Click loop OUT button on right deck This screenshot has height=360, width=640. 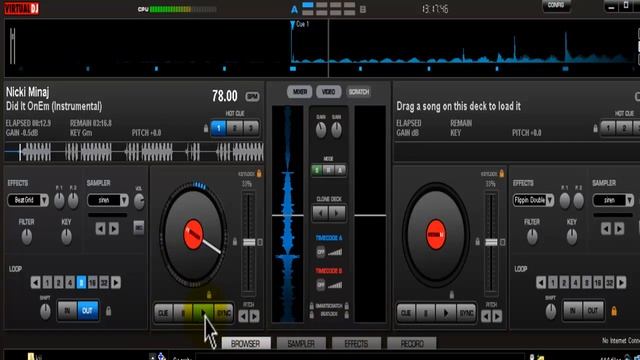click(x=593, y=311)
